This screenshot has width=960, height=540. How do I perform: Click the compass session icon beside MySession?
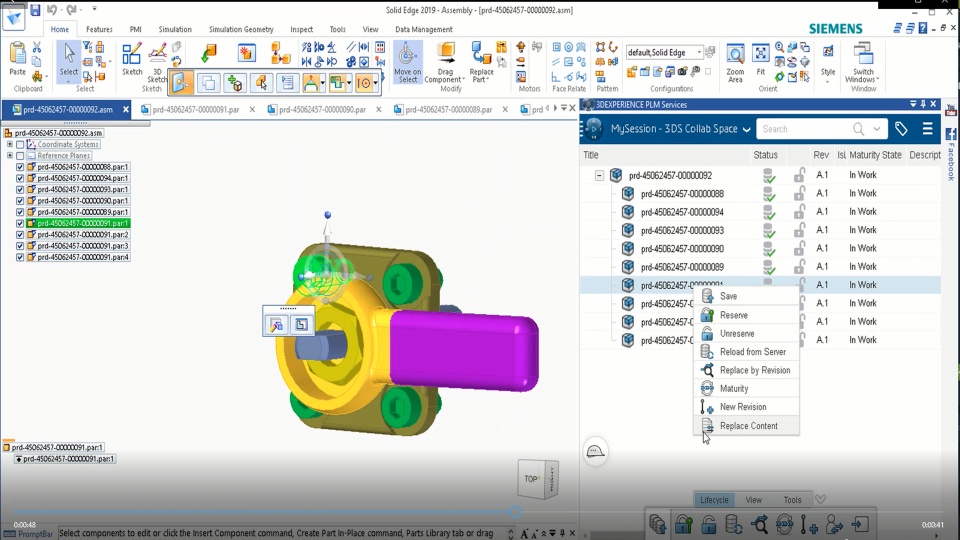pos(593,129)
